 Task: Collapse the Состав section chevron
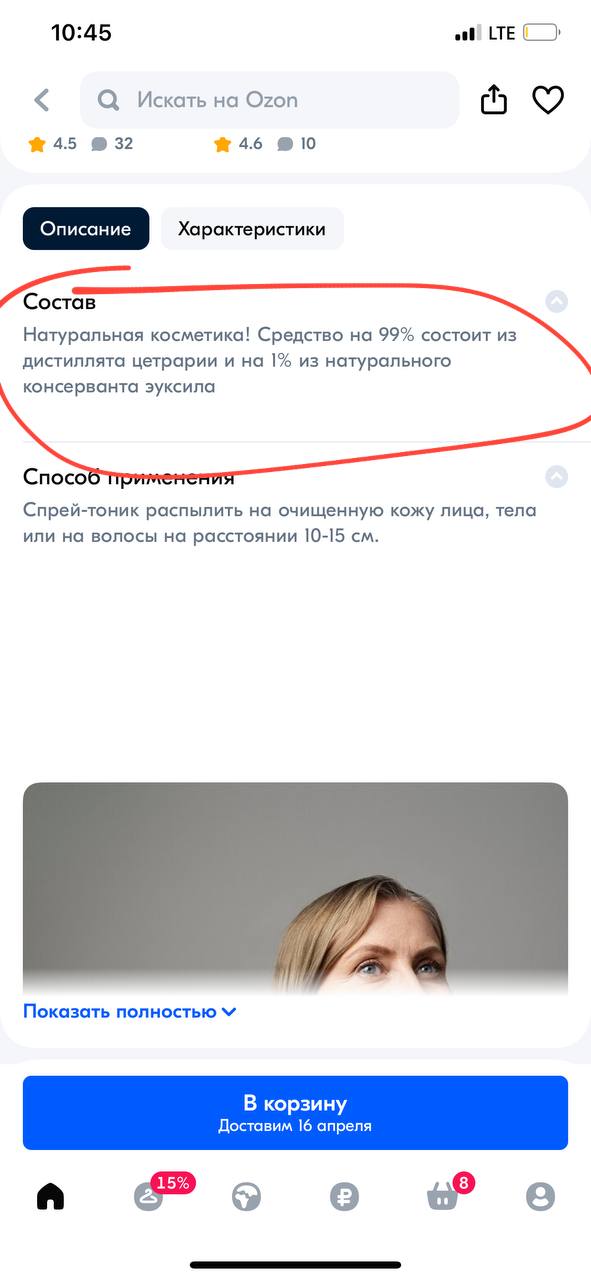point(557,301)
